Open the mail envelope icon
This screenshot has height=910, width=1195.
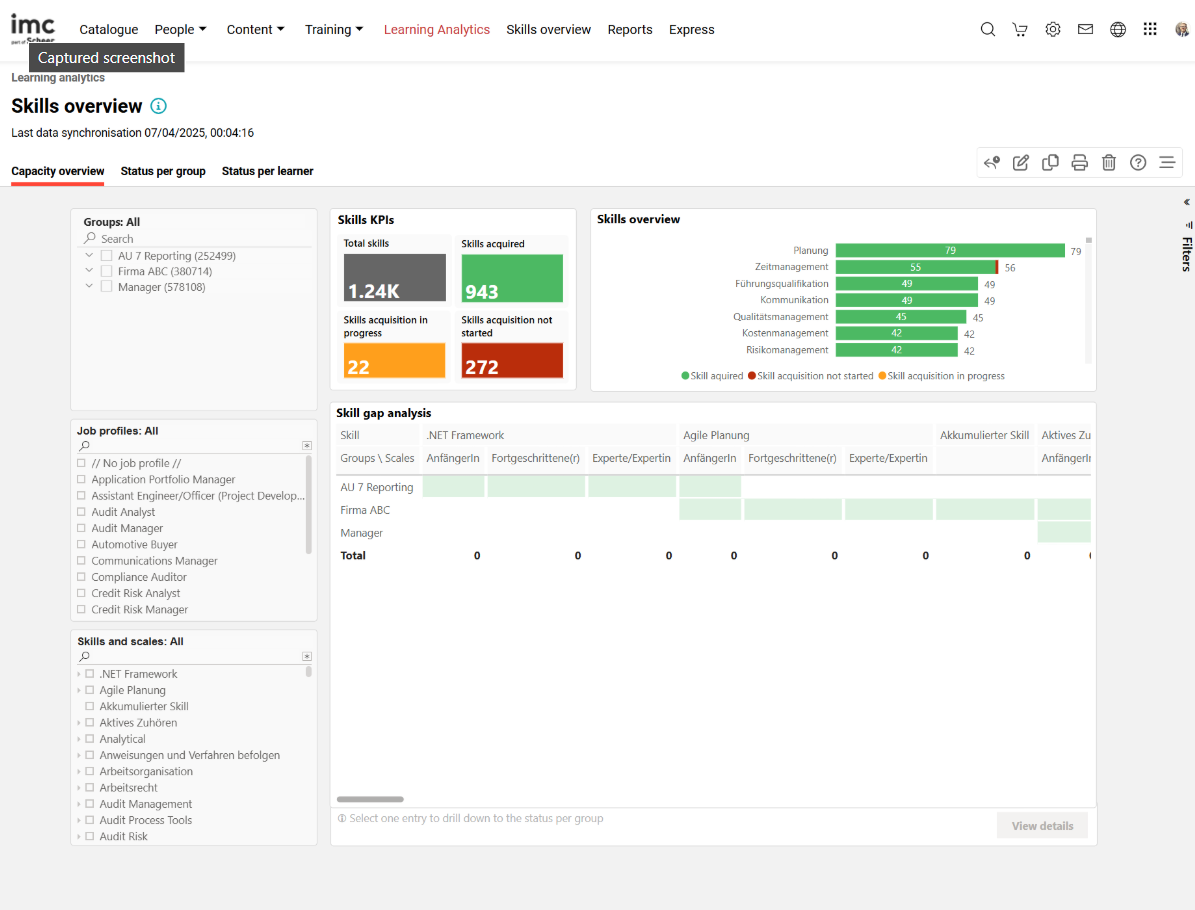(x=1085, y=30)
